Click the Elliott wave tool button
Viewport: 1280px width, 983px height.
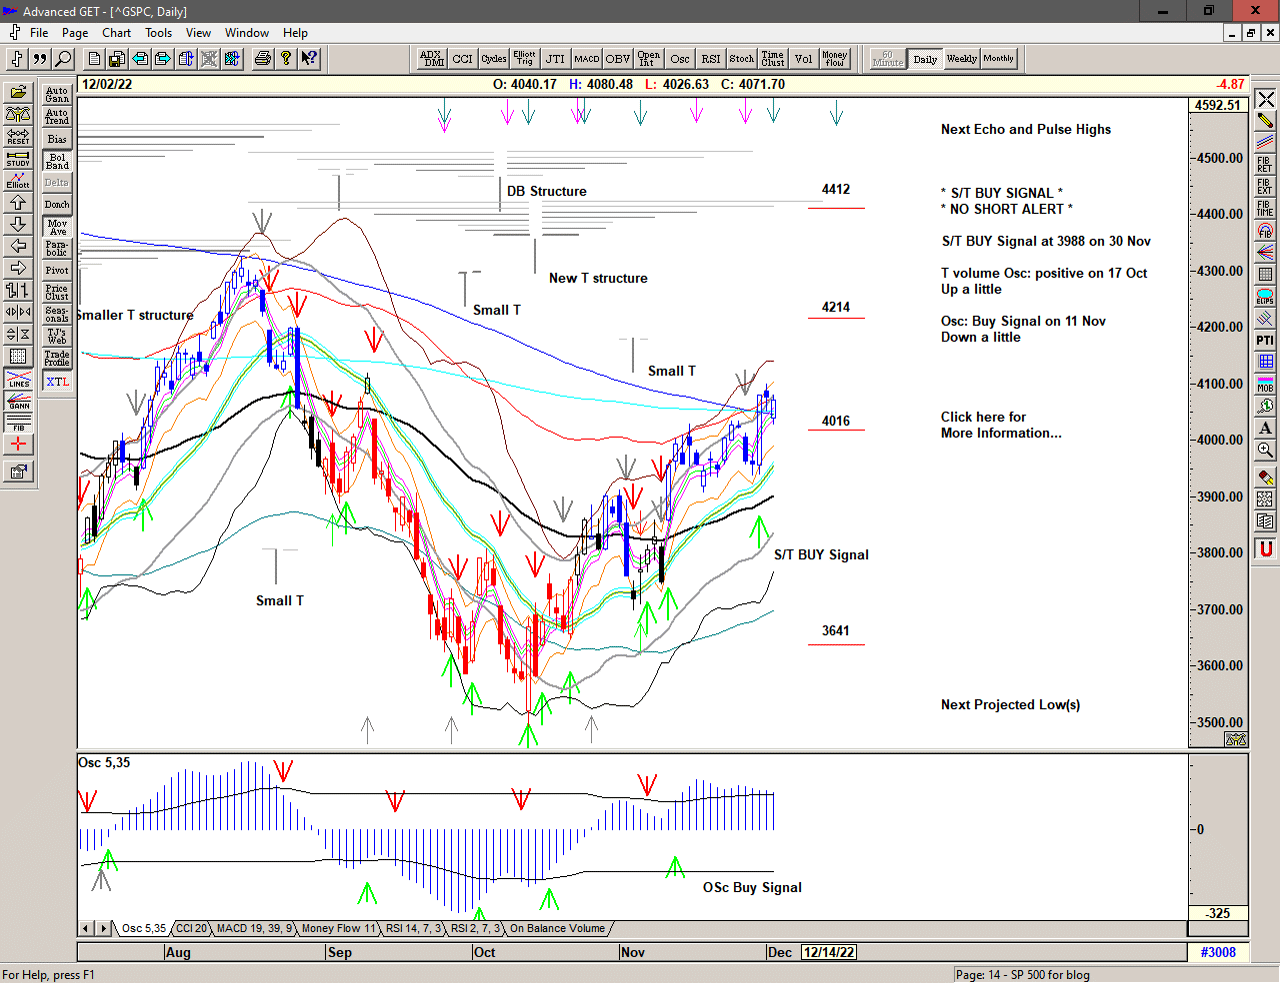tap(18, 181)
